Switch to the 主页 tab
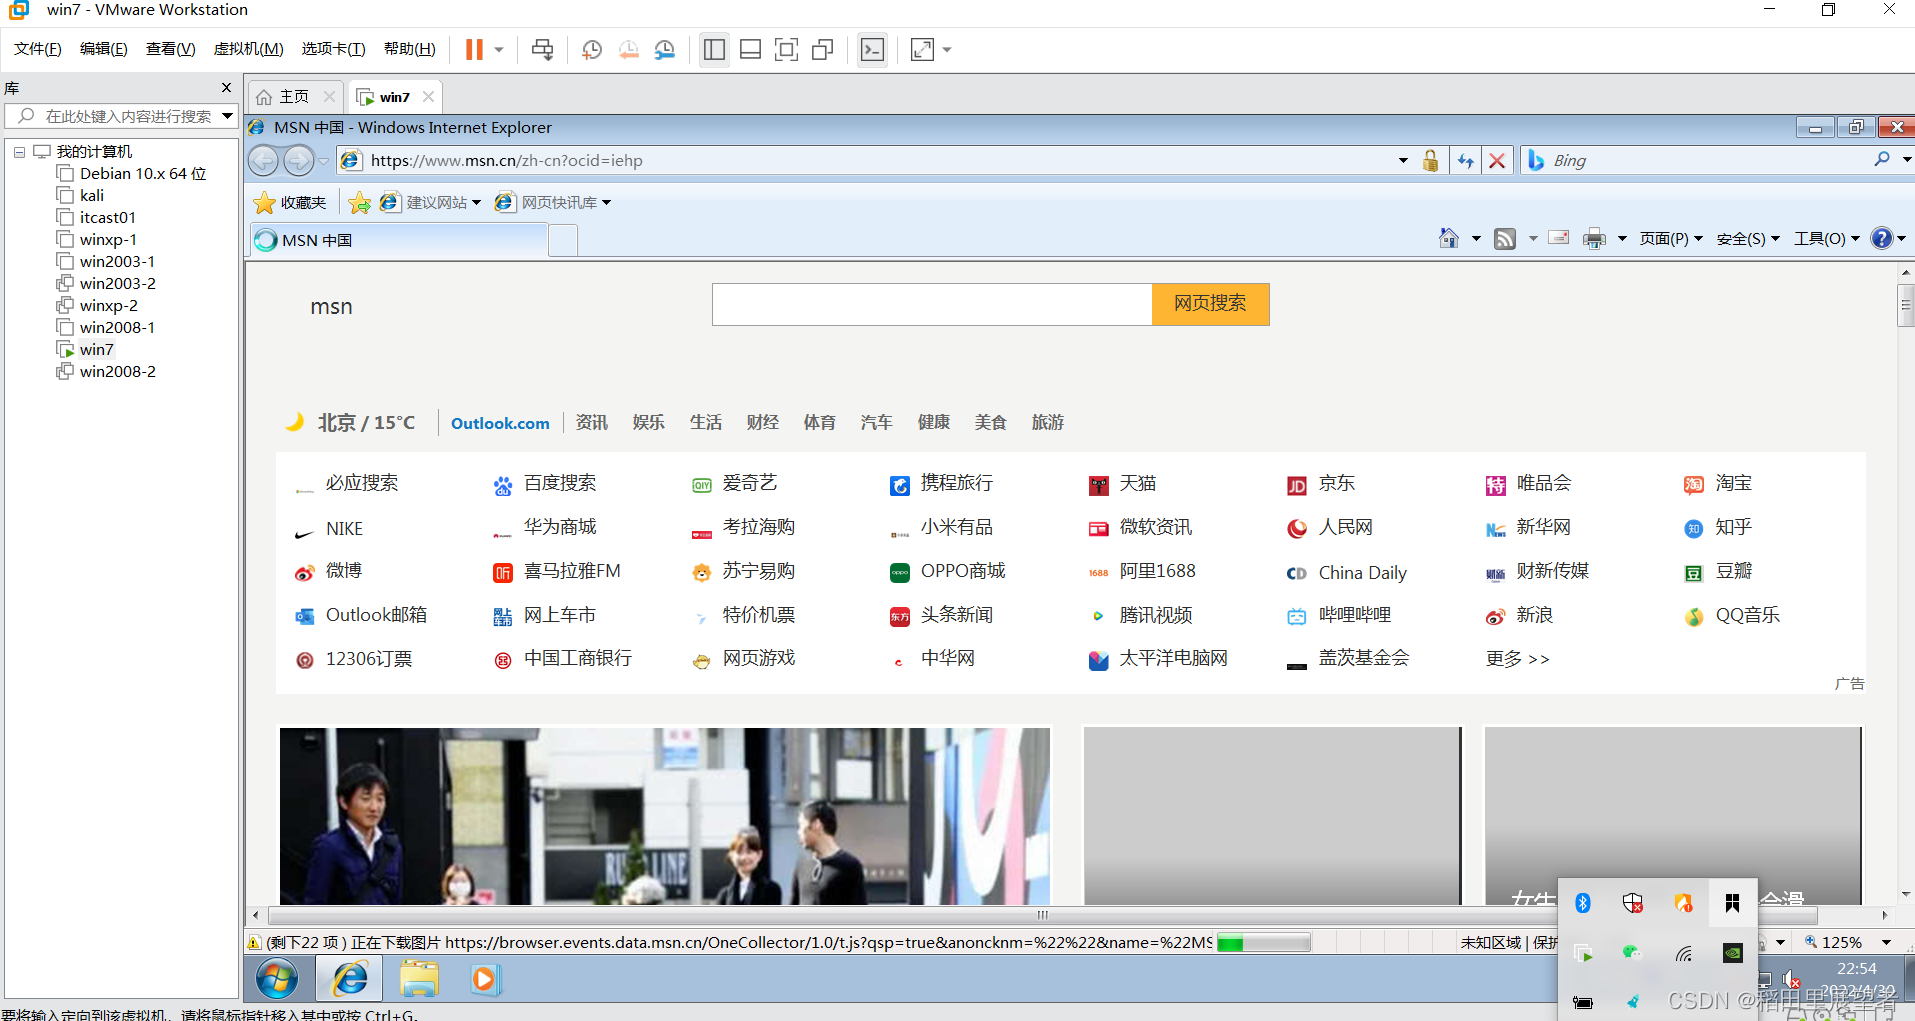The width and height of the screenshot is (1915, 1021). click(x=294, y=97)
